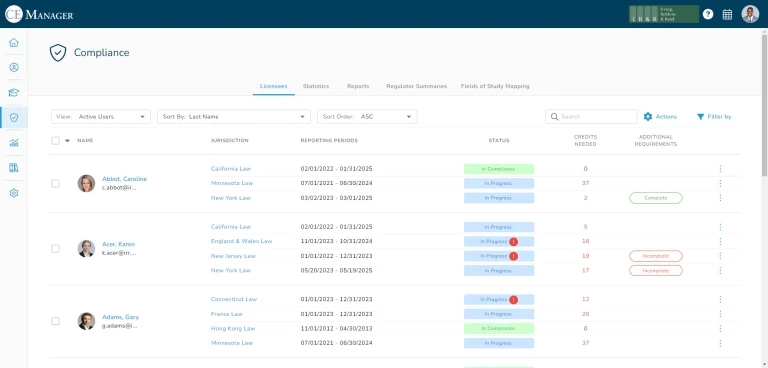This screenshot has height=368, width=768.
Task: Open Connecticut Law jurisdiction link
Action: [x=234, y=299]
